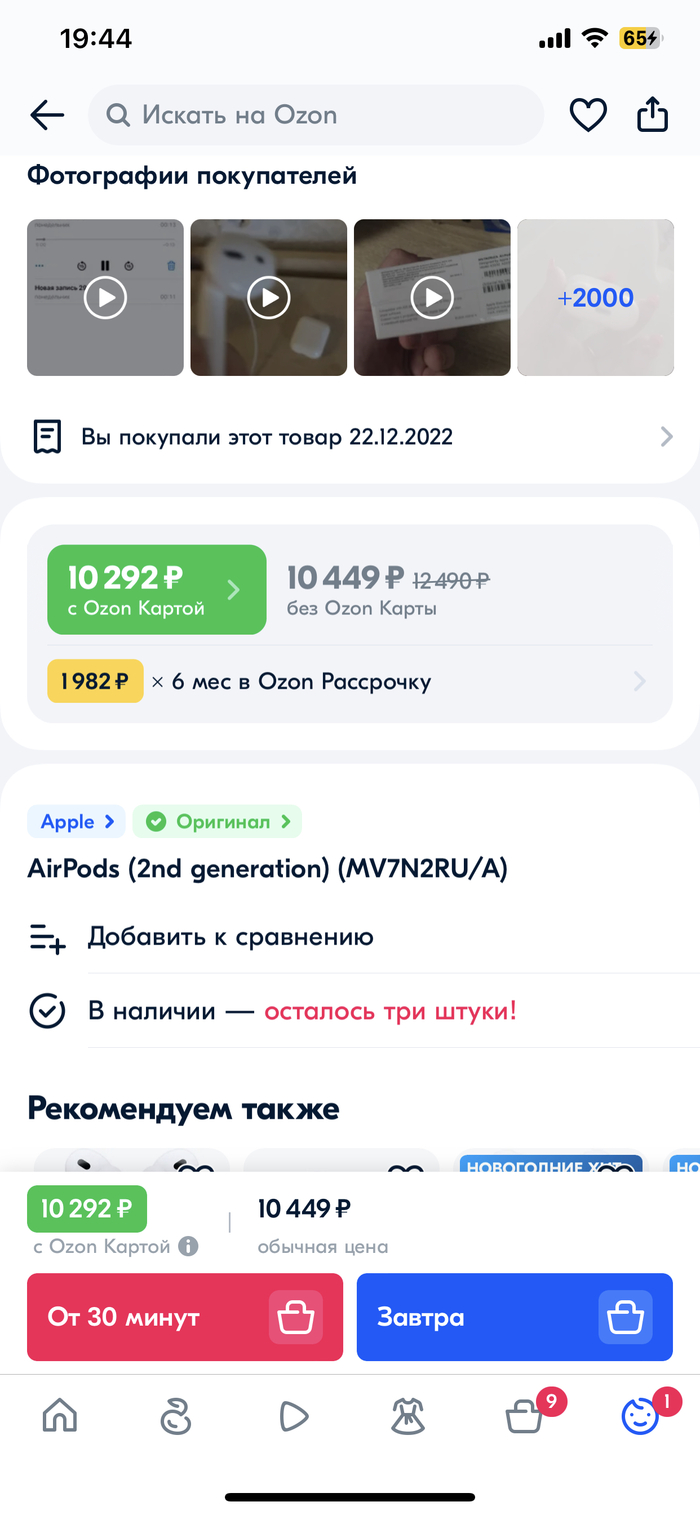Screen dimensions: 700x1515
Task: Tap the back arrow icon
Action: (x=47, y=116)
